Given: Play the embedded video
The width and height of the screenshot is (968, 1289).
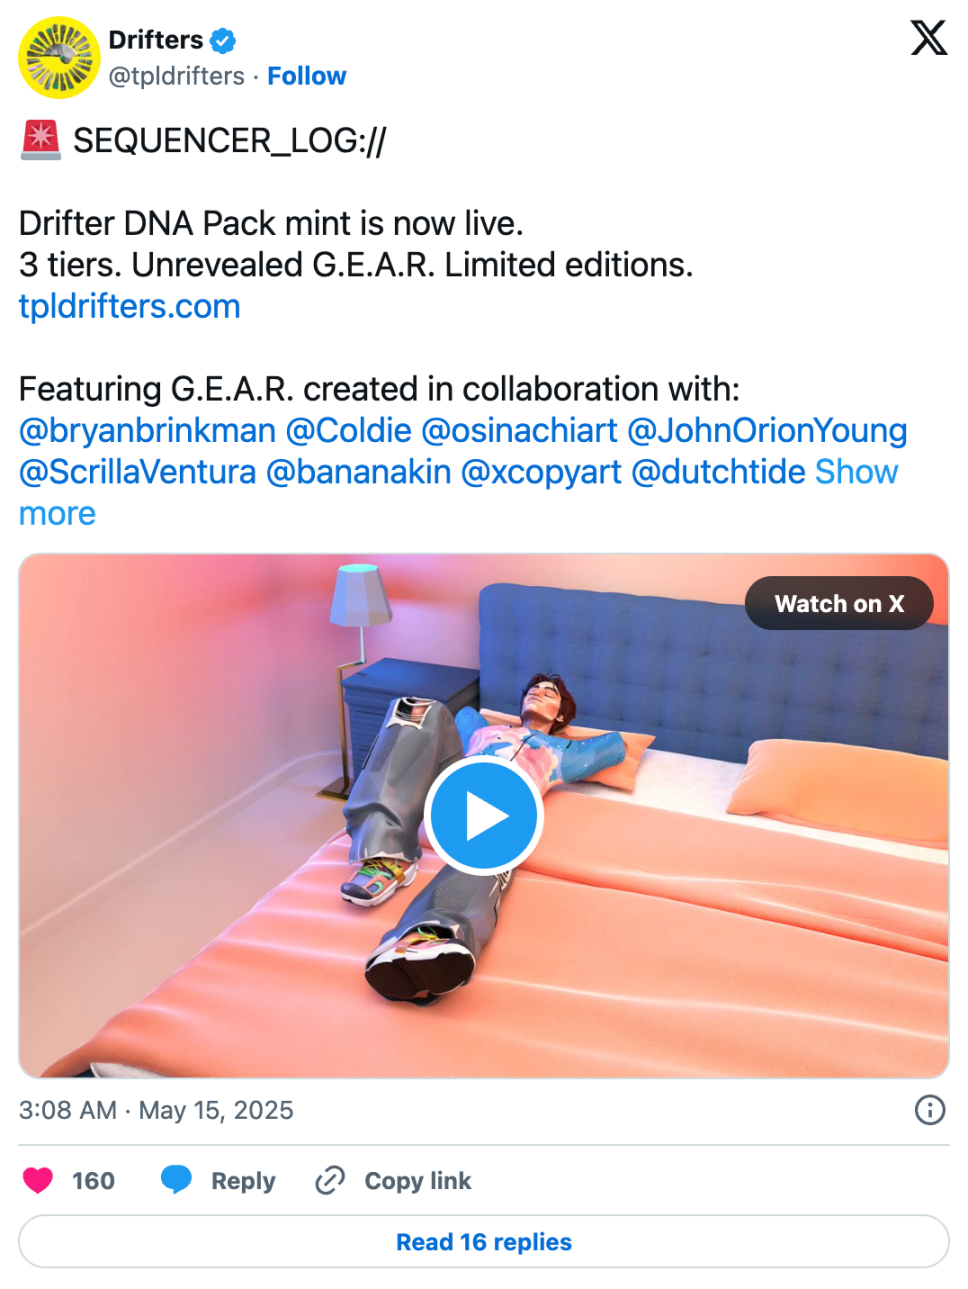Looking at the screenshot, I should point(484,816).
